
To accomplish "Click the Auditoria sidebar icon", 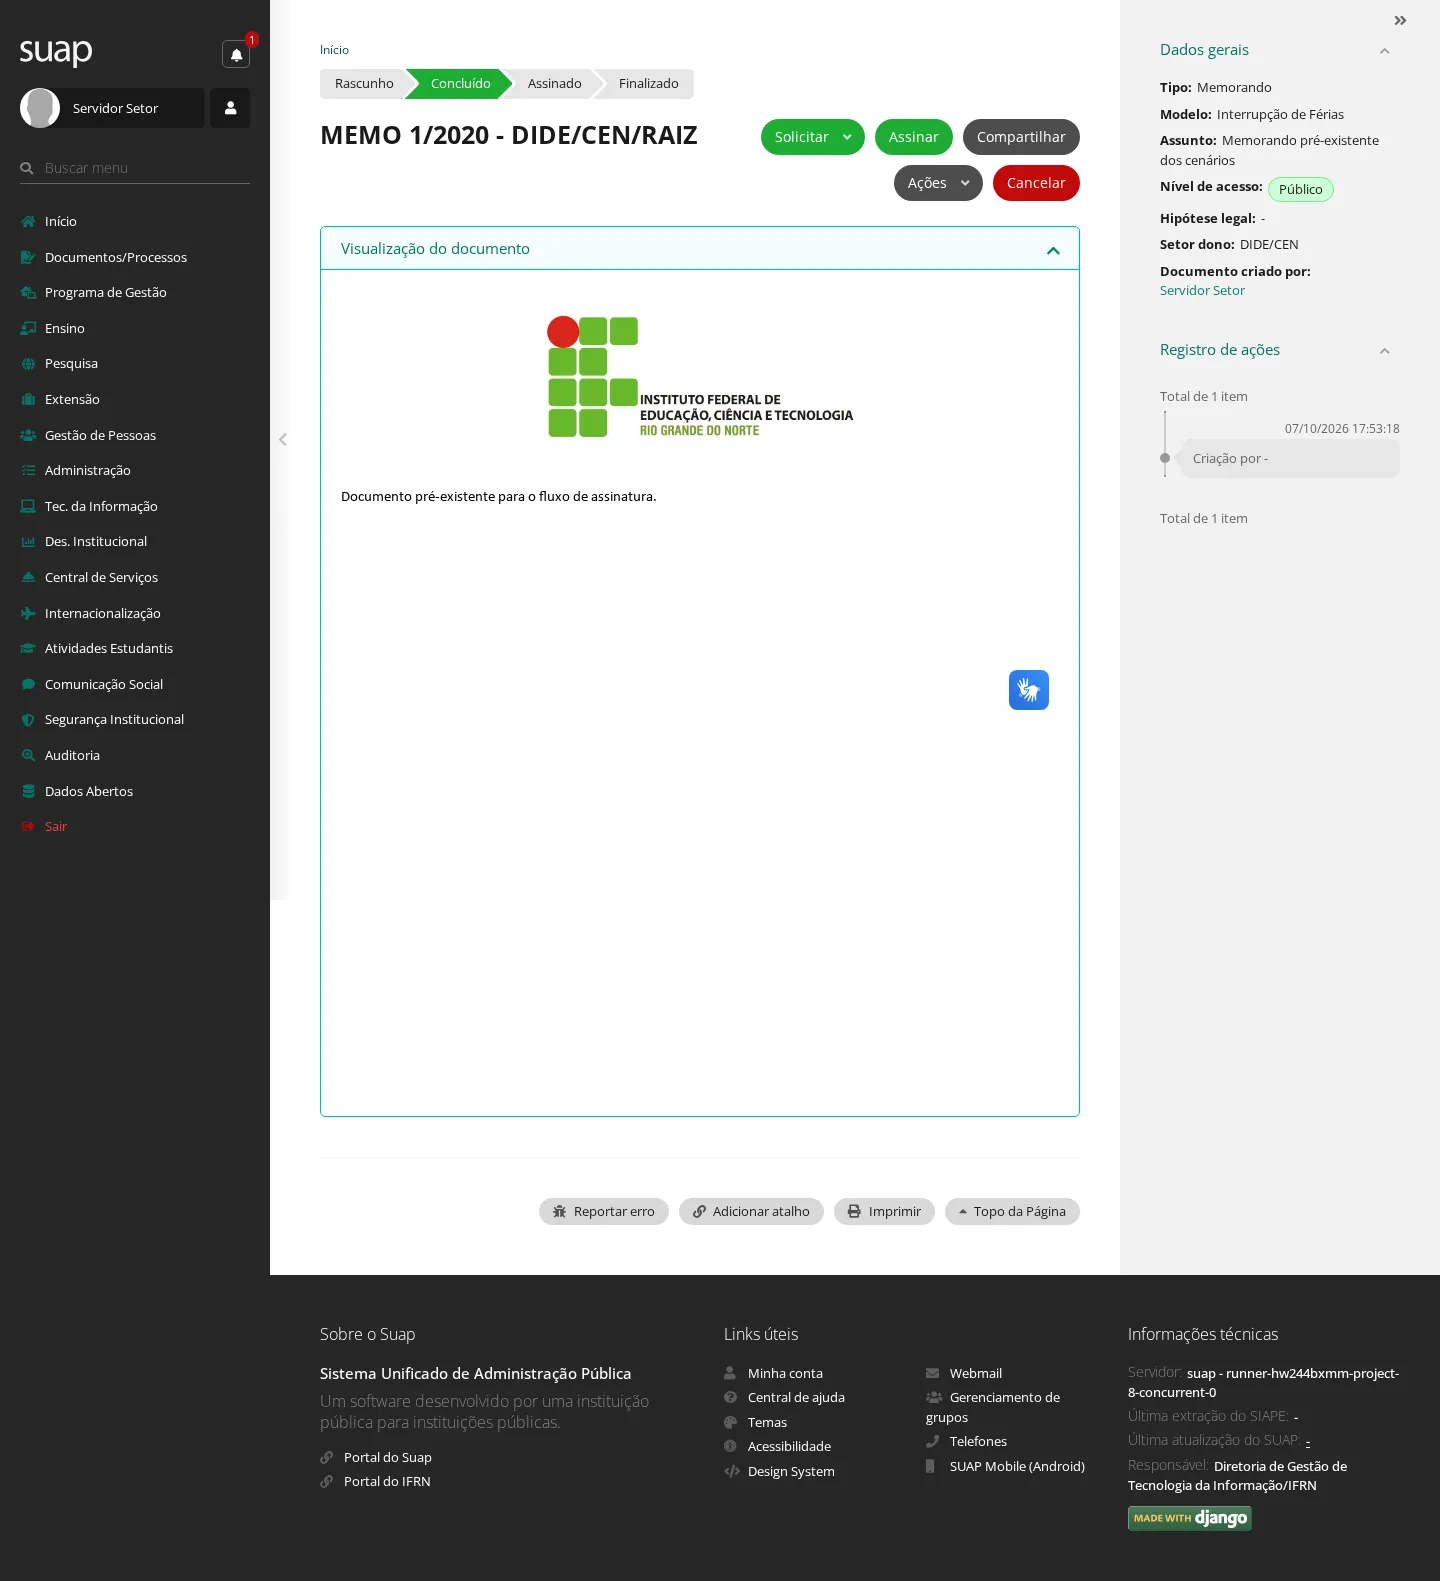I will (x=28, y=755).
